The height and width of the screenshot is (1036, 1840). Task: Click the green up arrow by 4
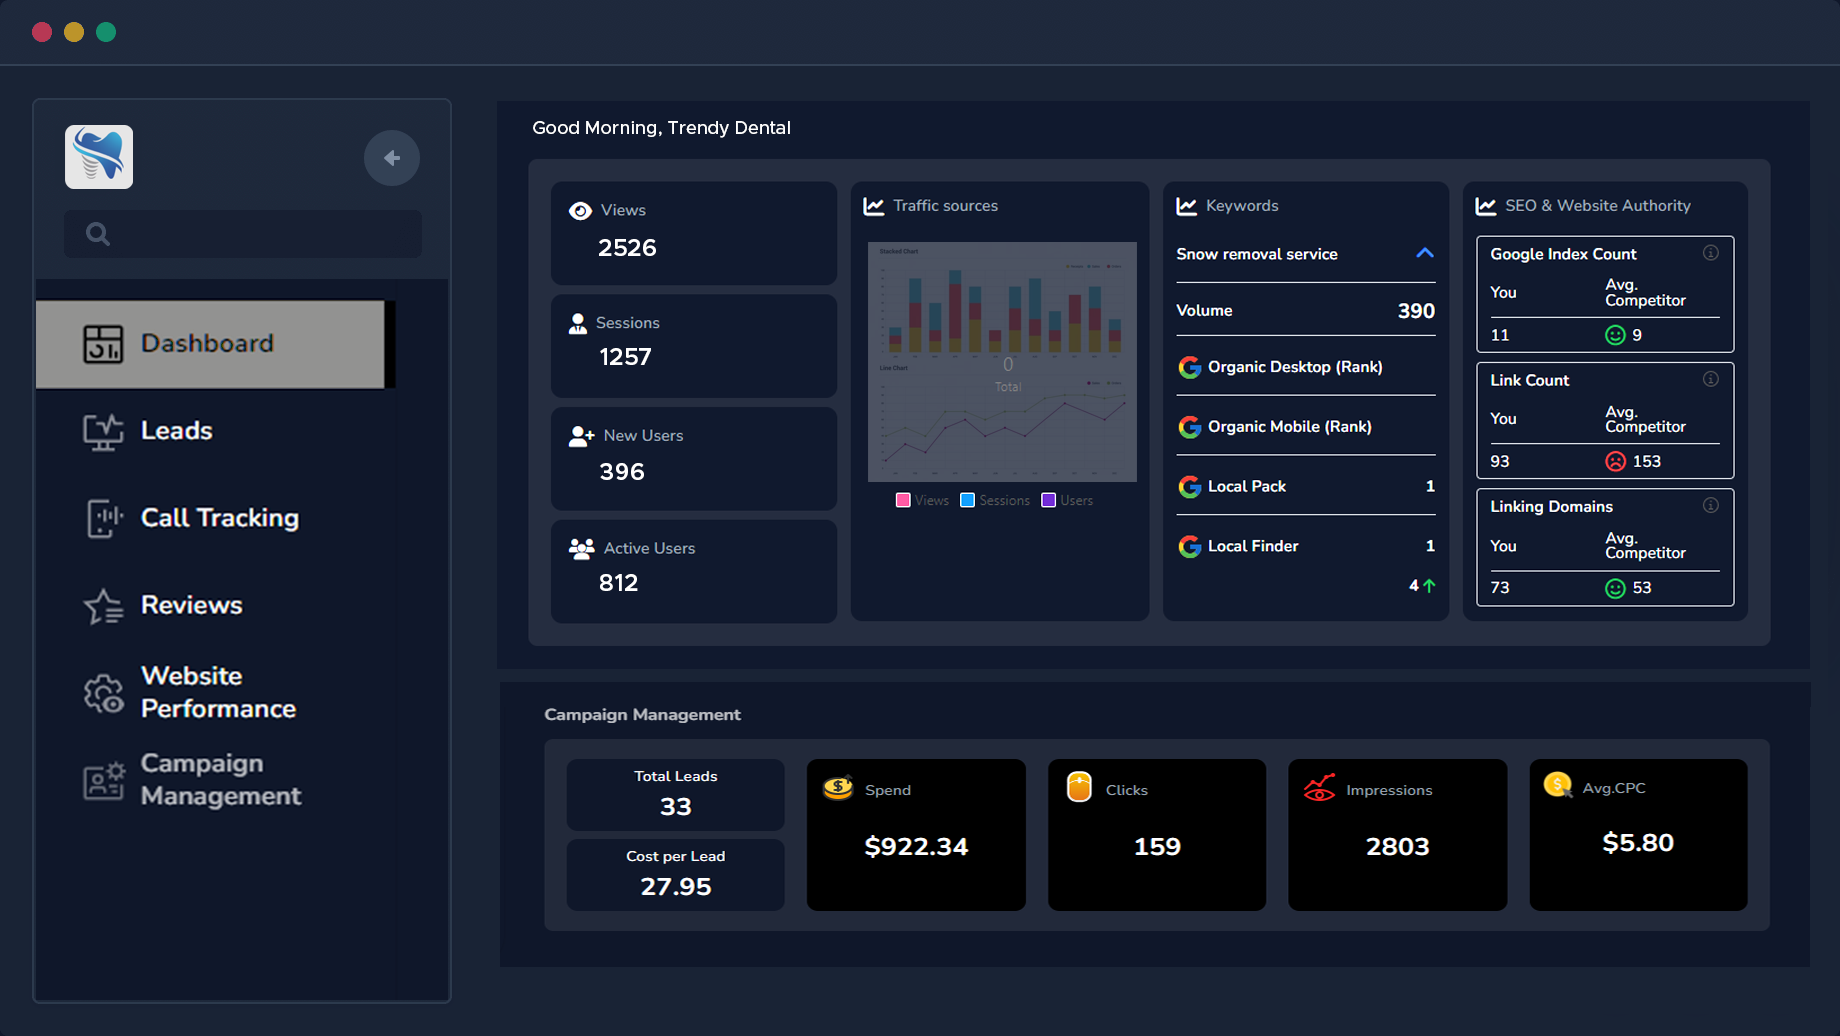pos(1429,586)
